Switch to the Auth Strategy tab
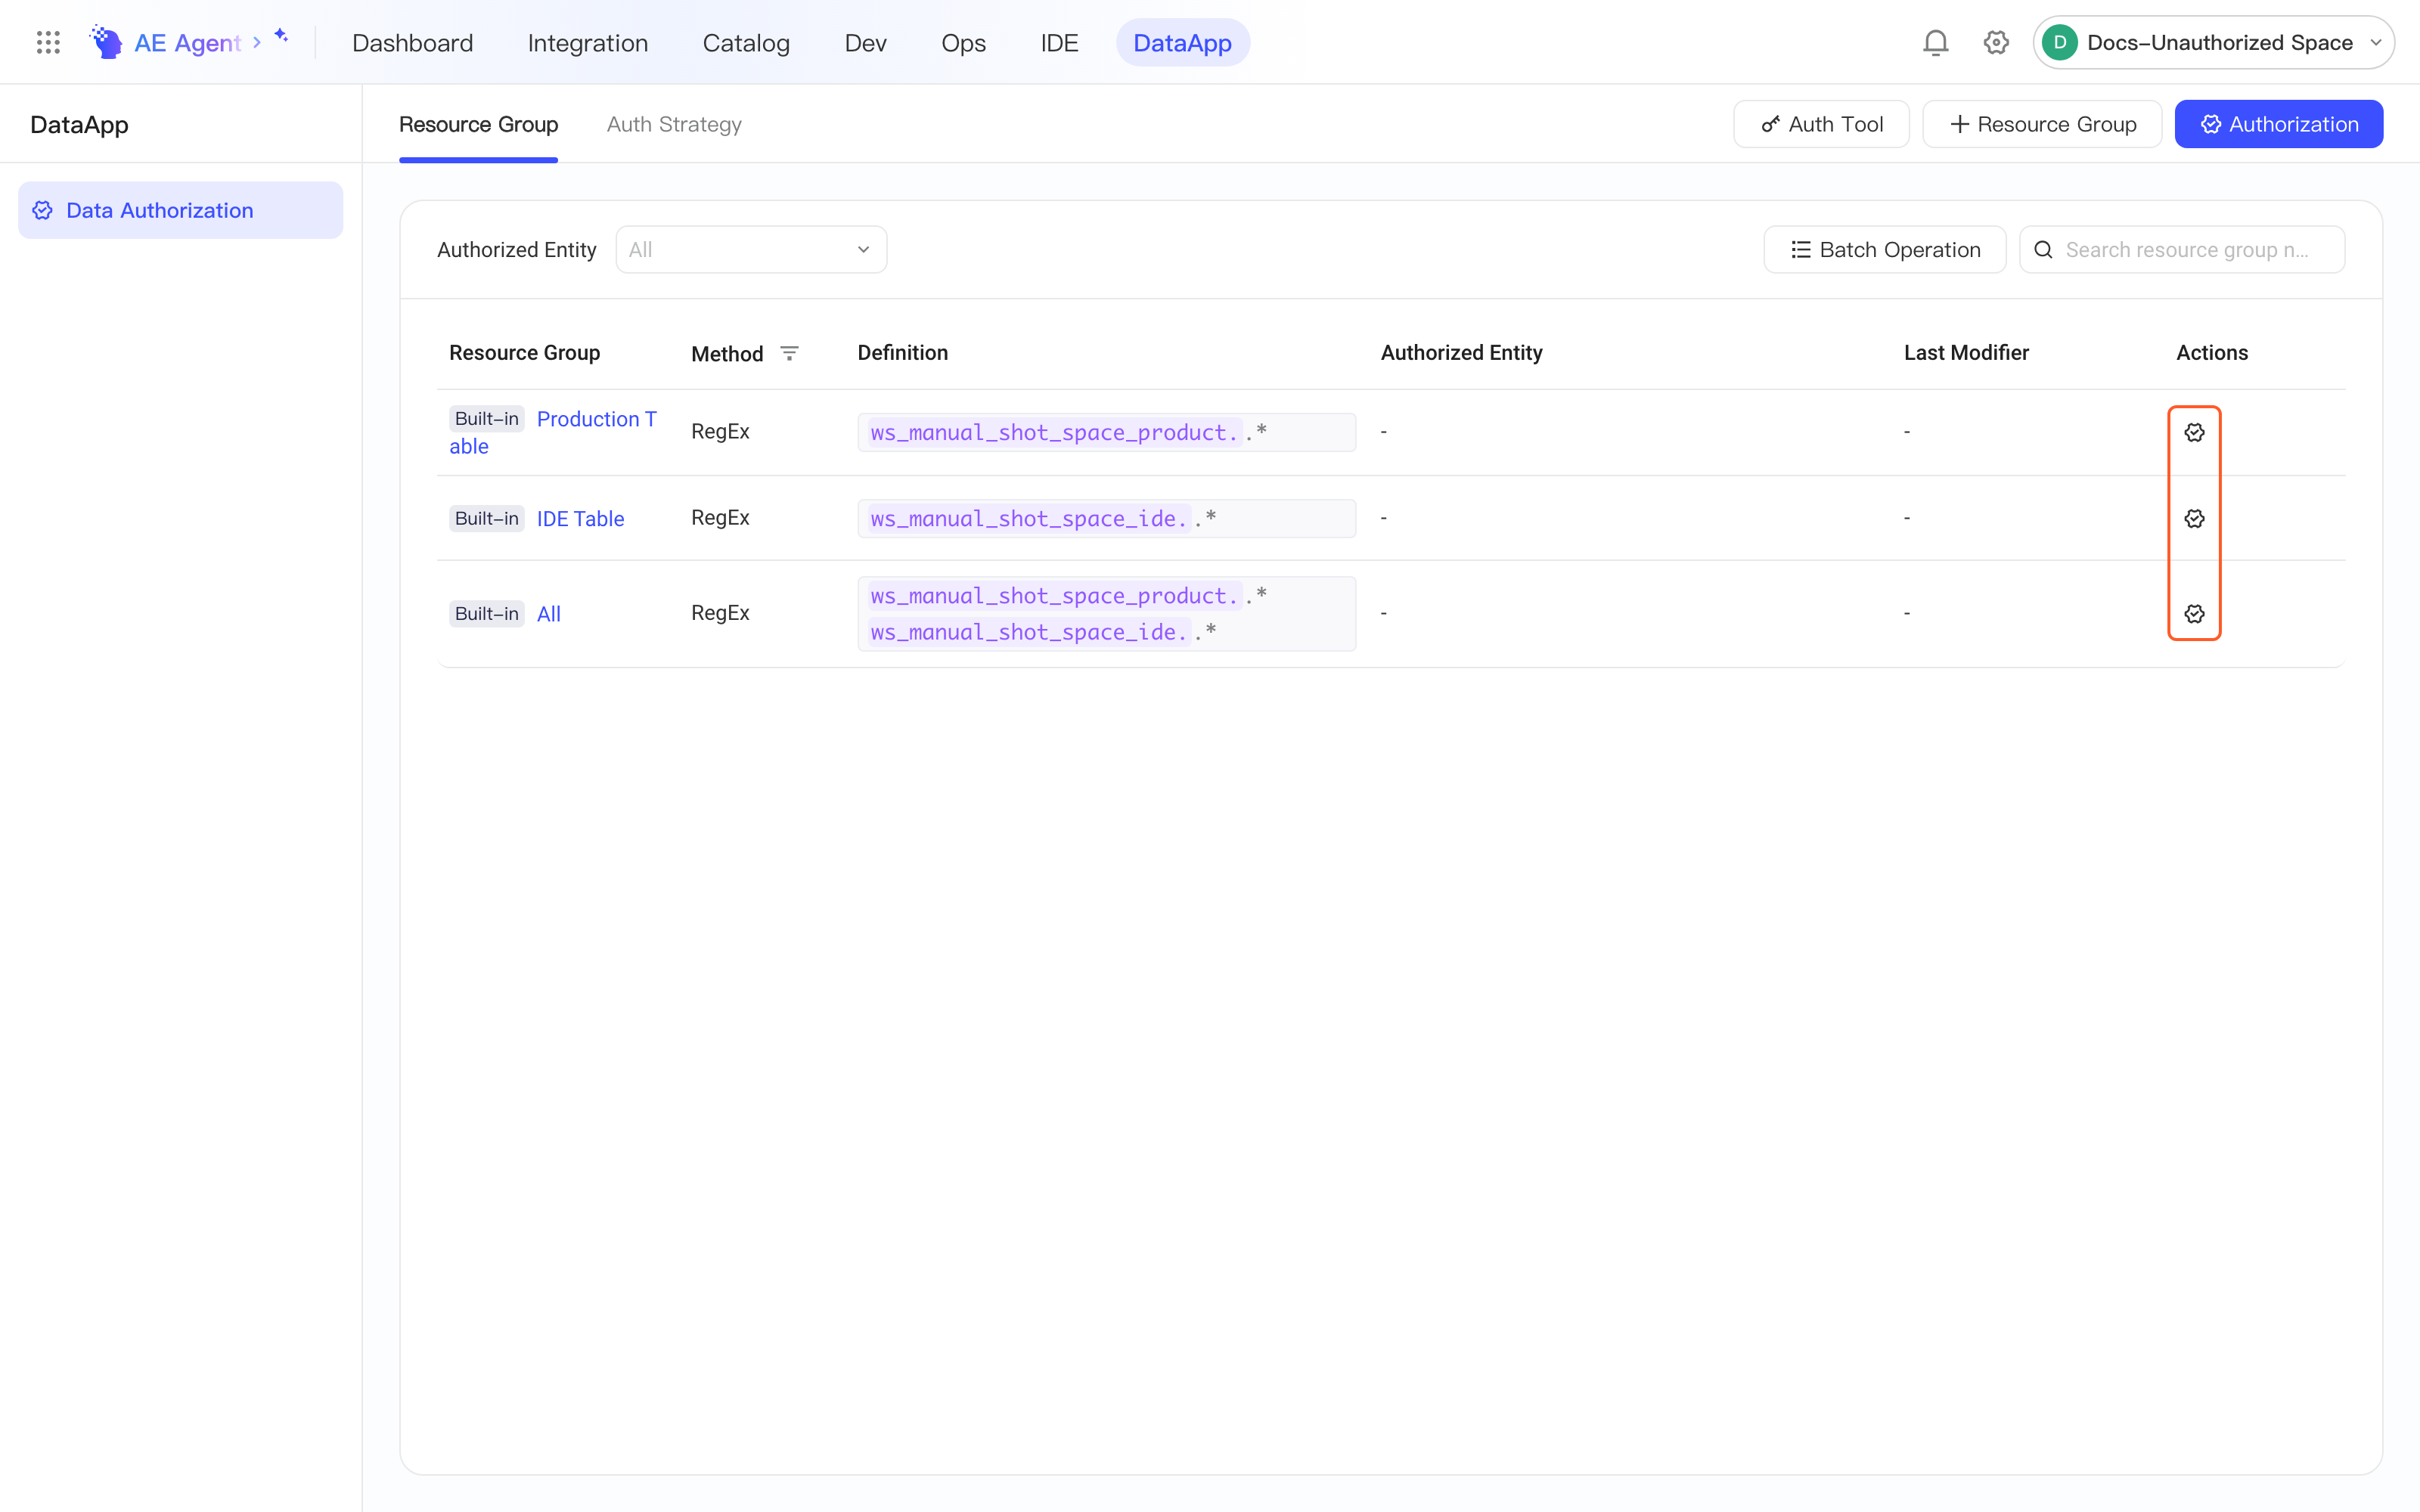This screenshot has height=1512, width=2420. tap(674, 124)
